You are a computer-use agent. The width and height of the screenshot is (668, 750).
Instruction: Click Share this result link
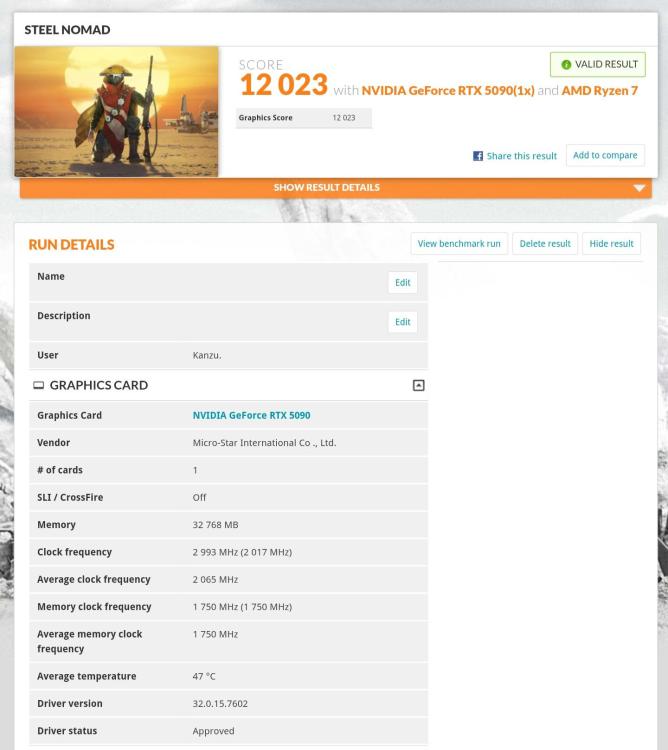pyautogui.click(x=522, y=156)
